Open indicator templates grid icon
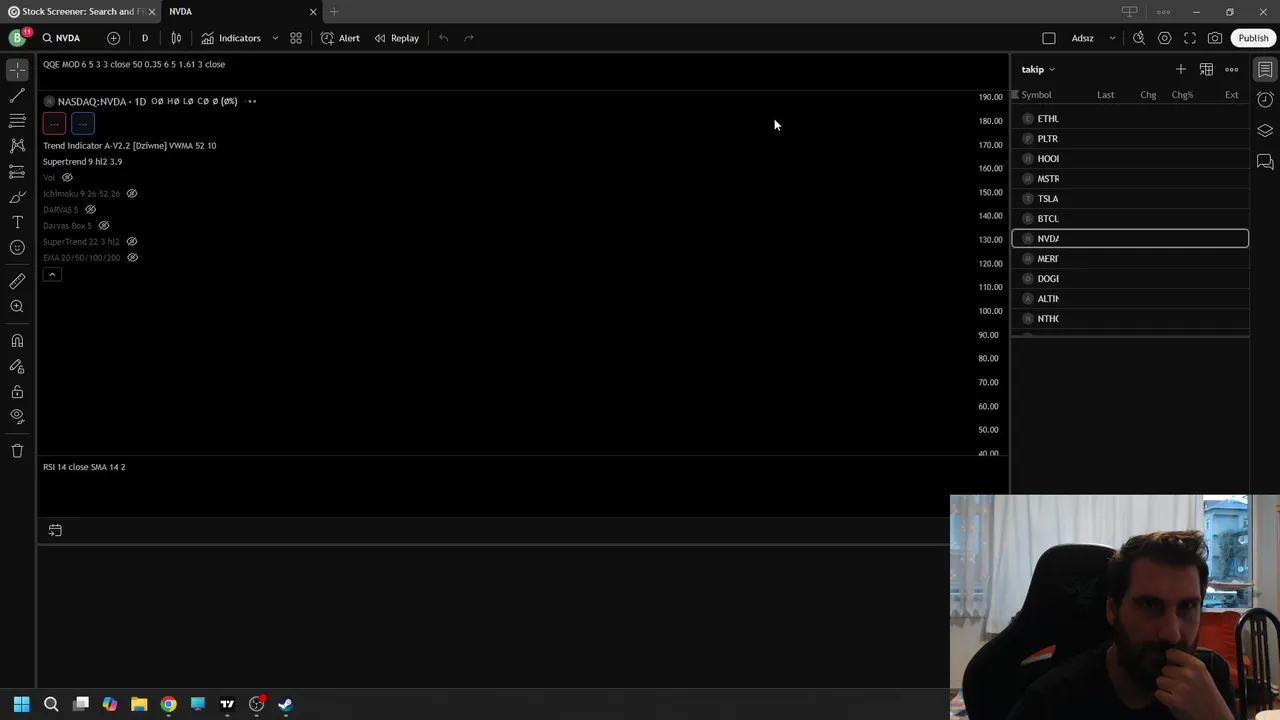 click(x=296, y=38)
